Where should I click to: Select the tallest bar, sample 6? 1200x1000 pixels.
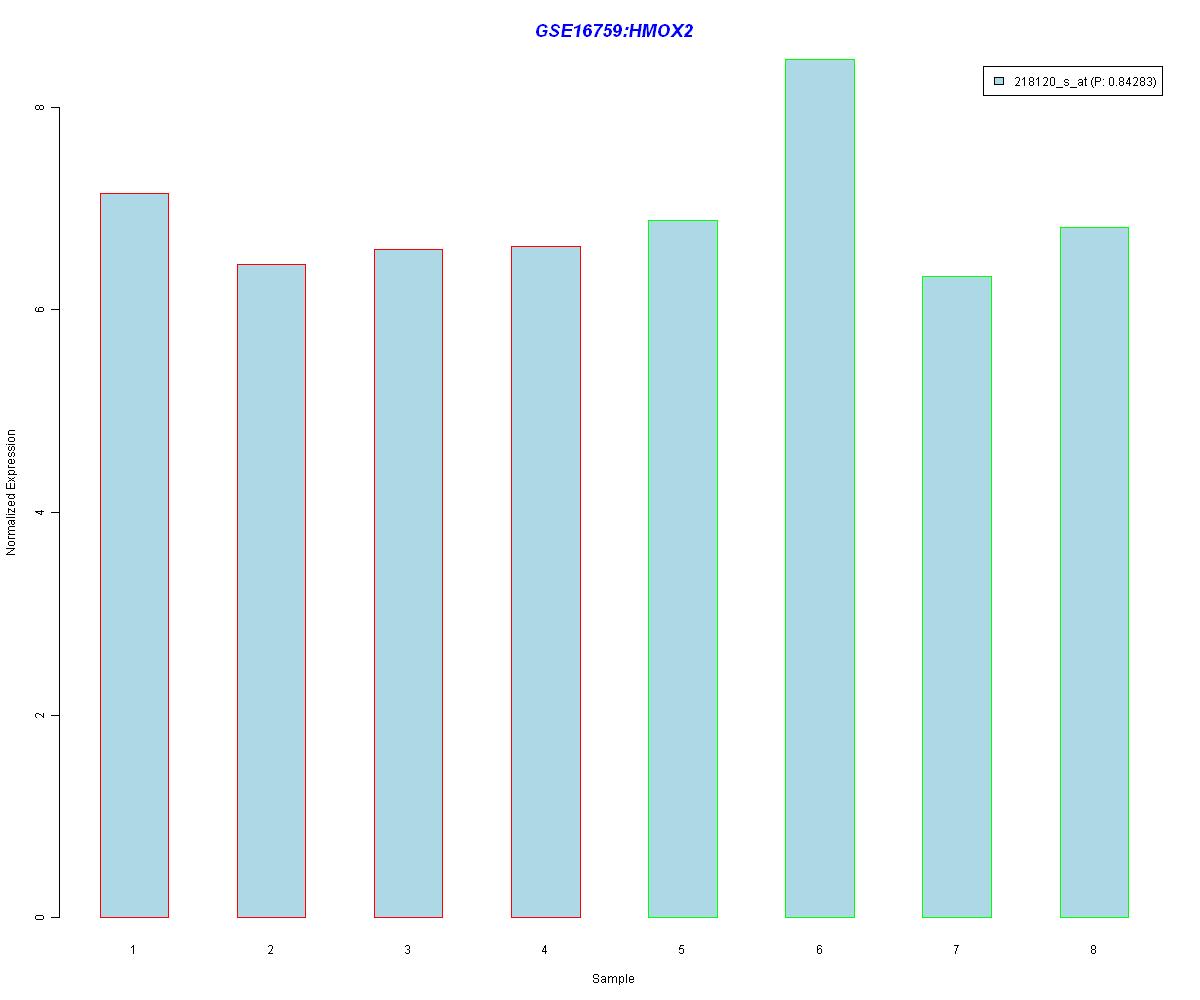point(820,488)
